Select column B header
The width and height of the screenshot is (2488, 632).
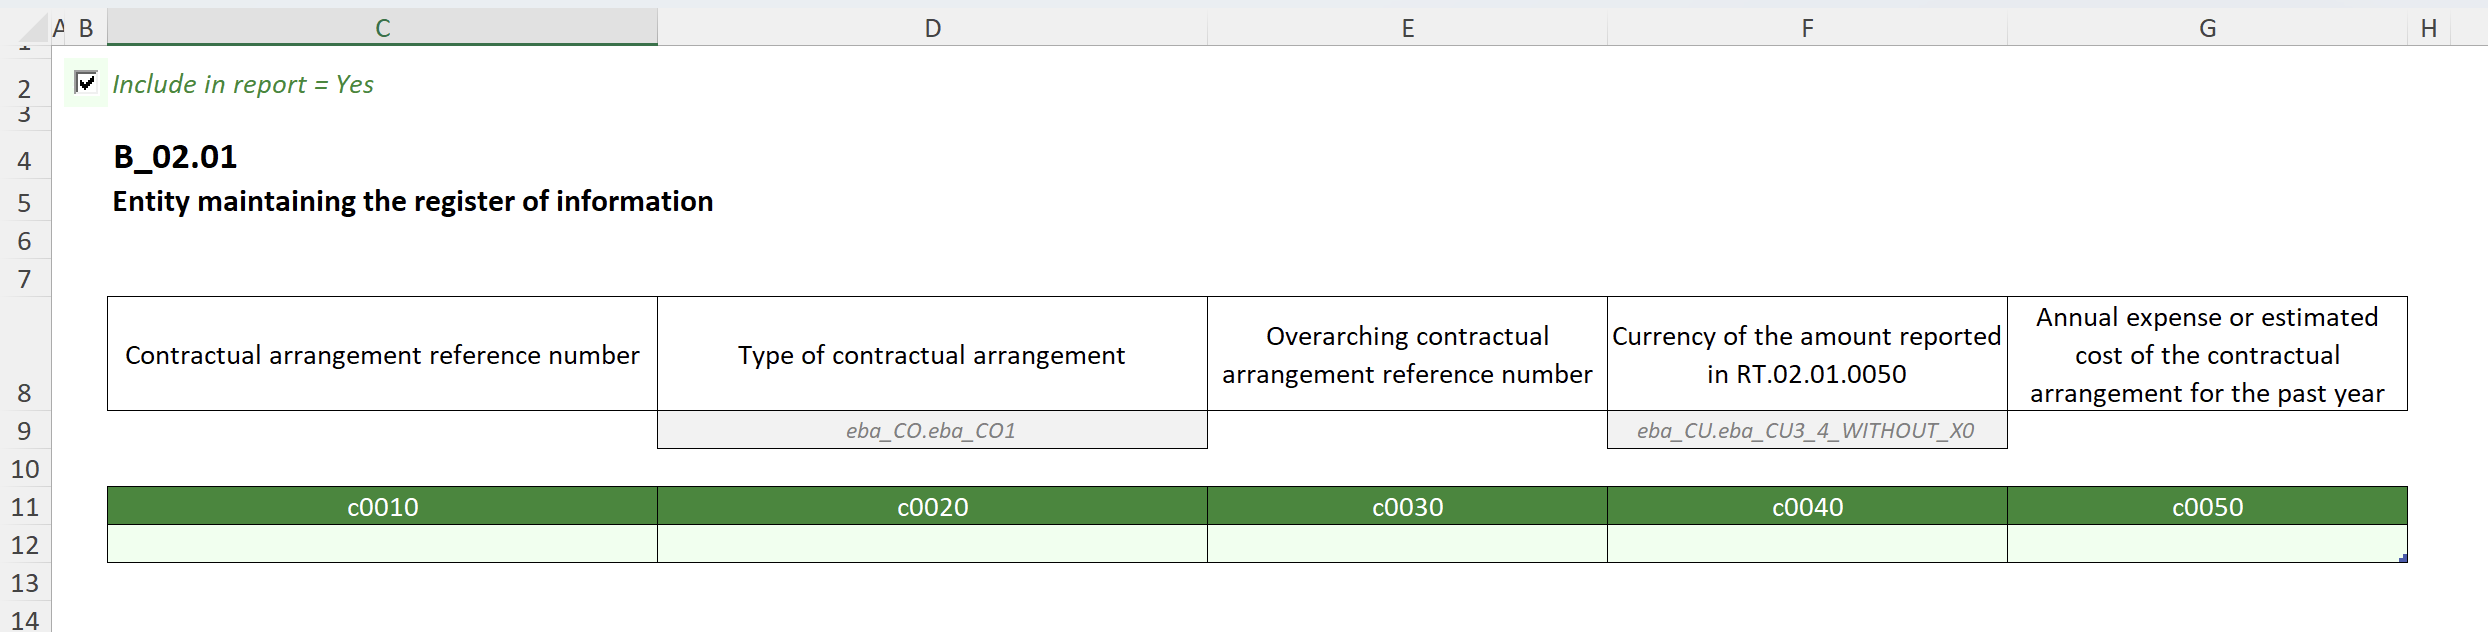86,28
